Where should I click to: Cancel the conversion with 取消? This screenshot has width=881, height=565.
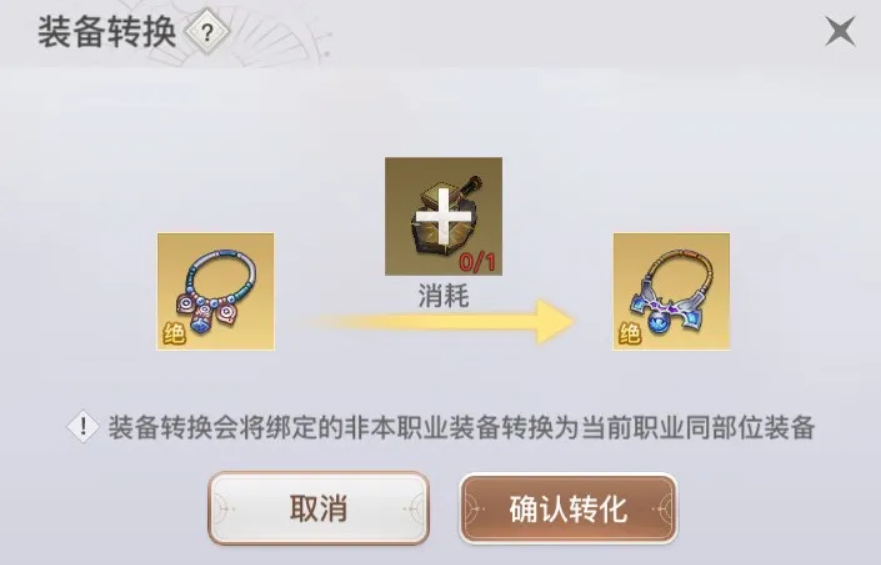tap(319, 508)
